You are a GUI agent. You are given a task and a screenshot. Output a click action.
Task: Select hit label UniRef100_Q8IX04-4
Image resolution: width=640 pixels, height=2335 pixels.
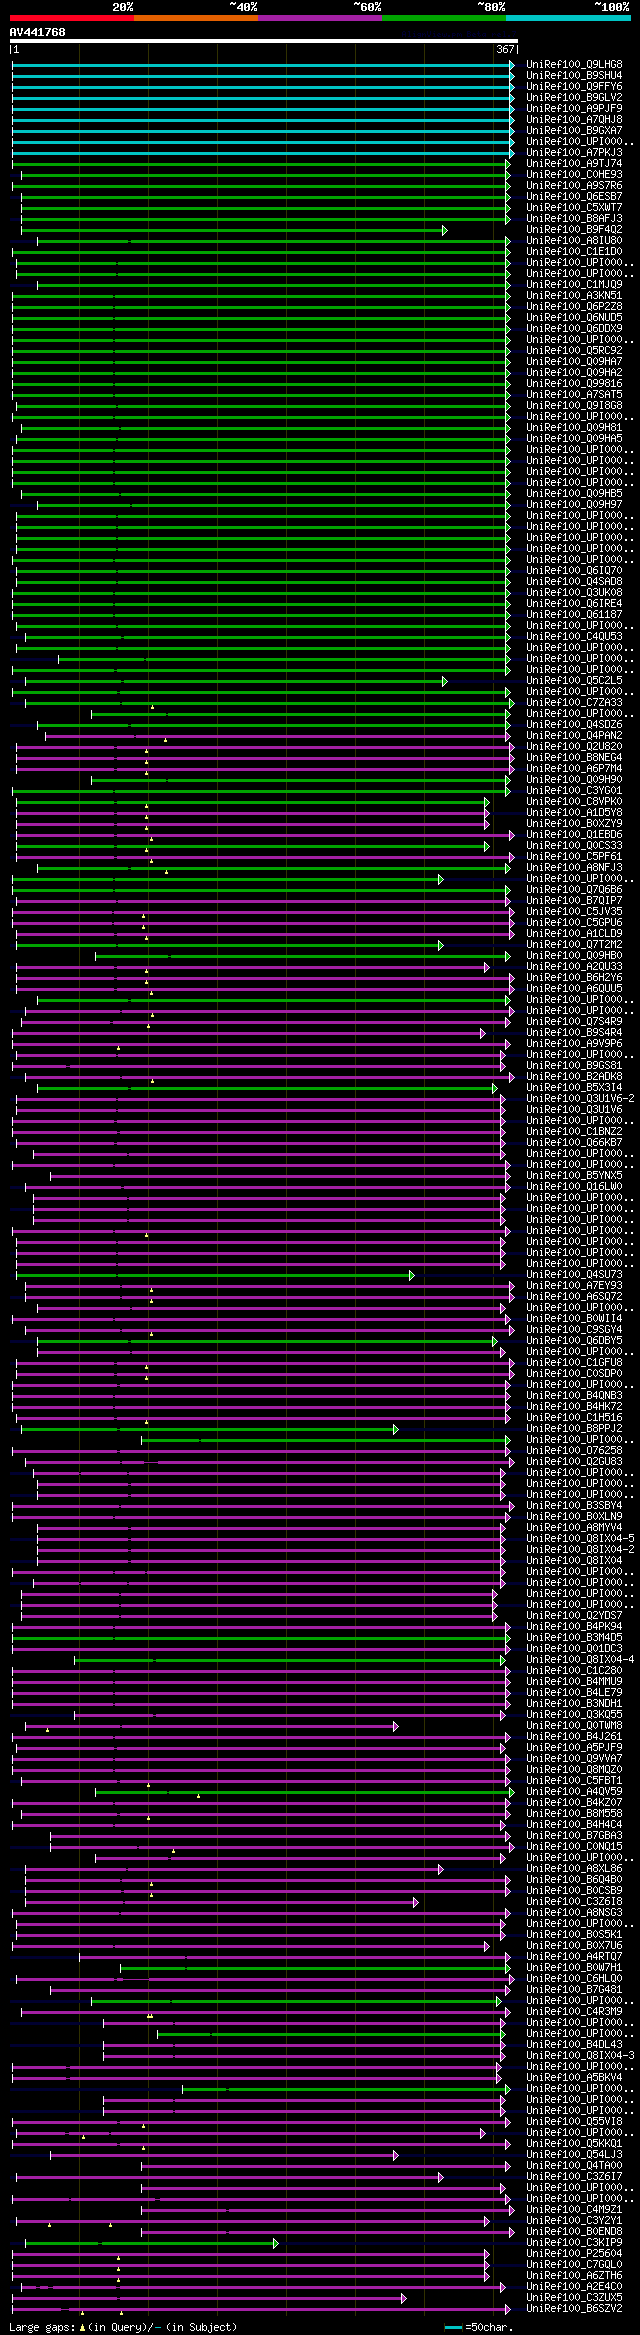(x=580, y=1660)
